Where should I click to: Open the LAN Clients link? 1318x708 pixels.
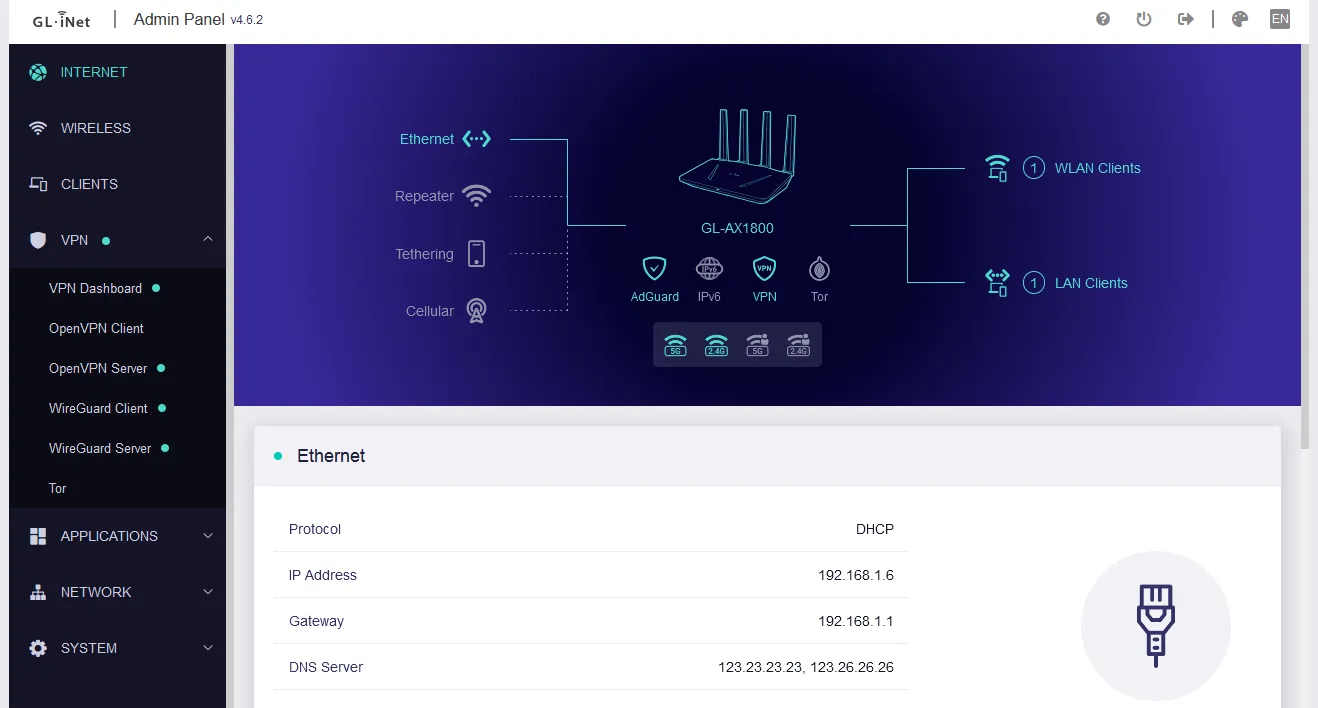1090,283
